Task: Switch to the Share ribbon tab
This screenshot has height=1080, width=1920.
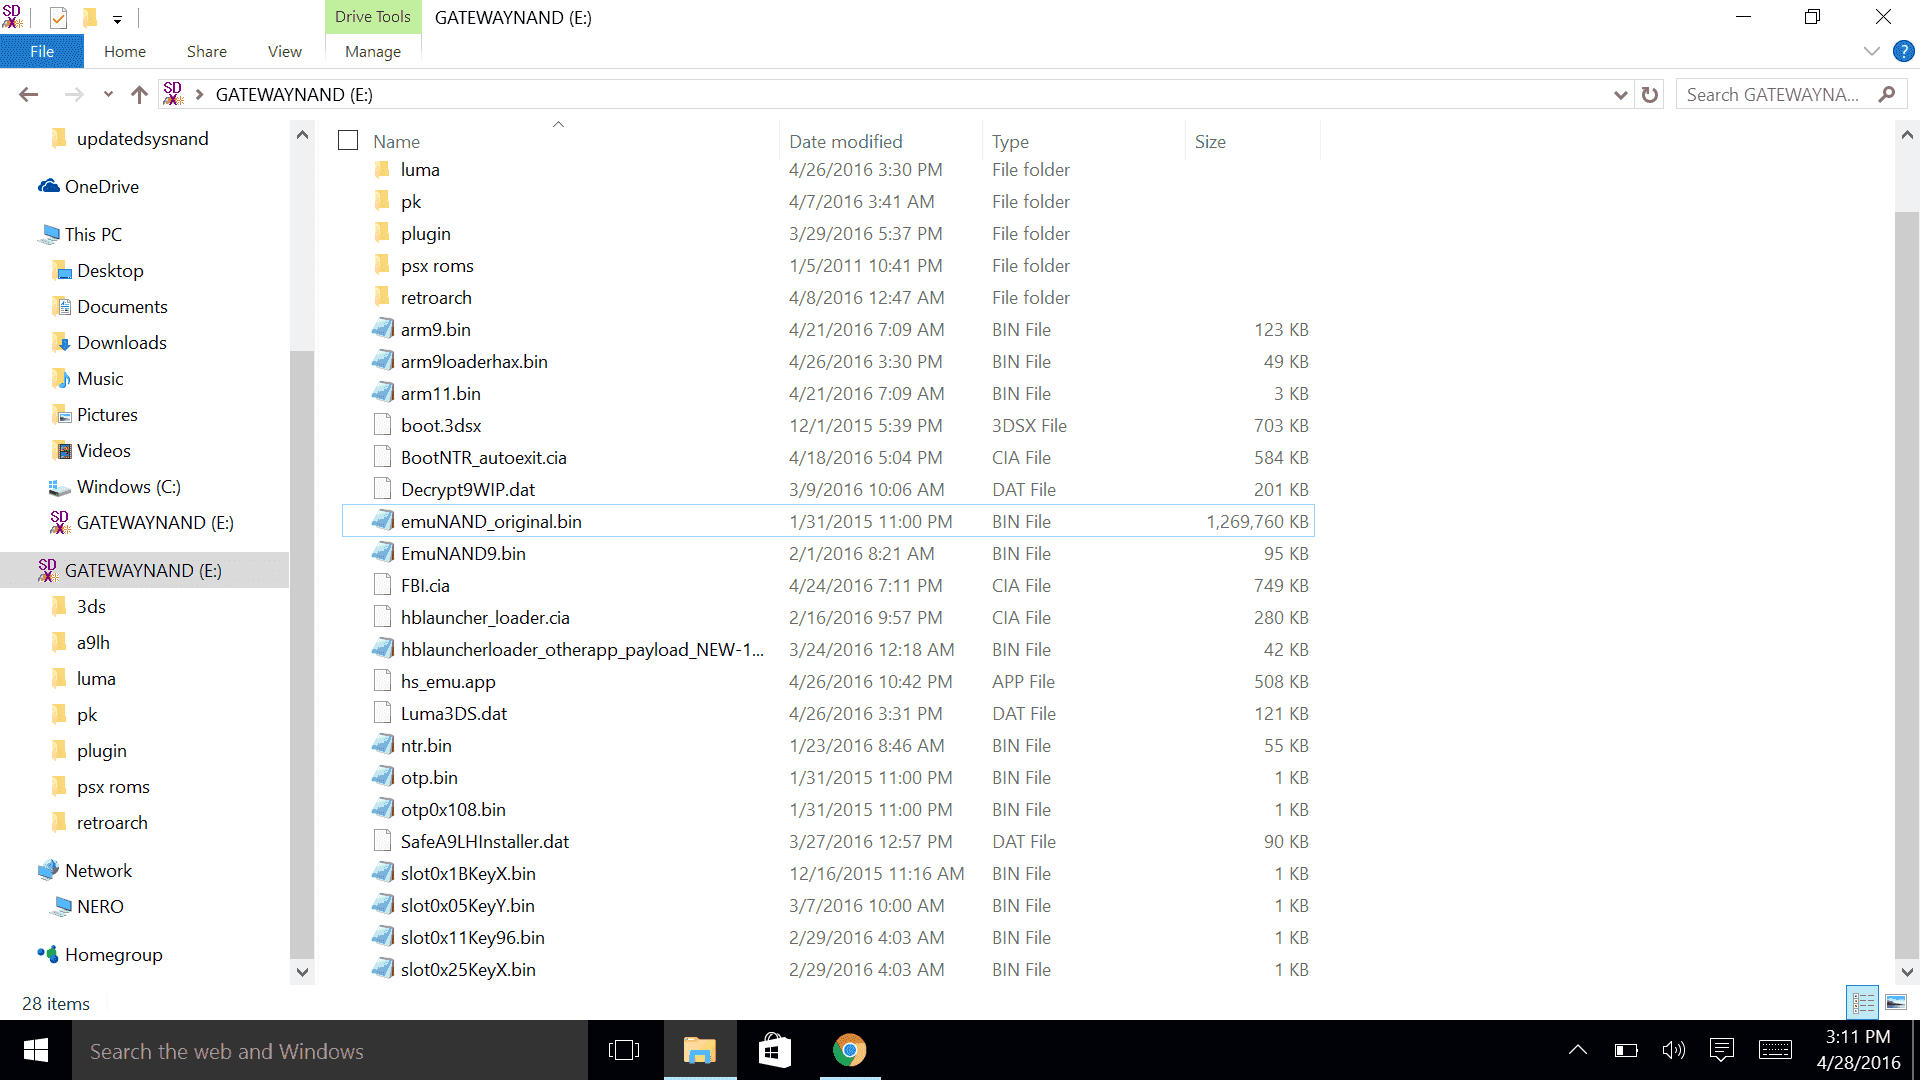Action: [x=207, y=51]
